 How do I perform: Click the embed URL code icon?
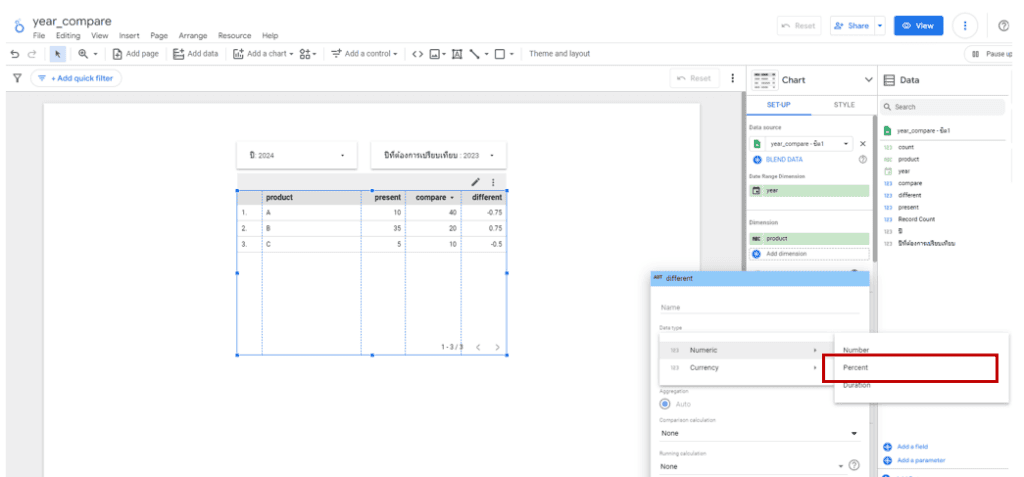pos(417,54)
